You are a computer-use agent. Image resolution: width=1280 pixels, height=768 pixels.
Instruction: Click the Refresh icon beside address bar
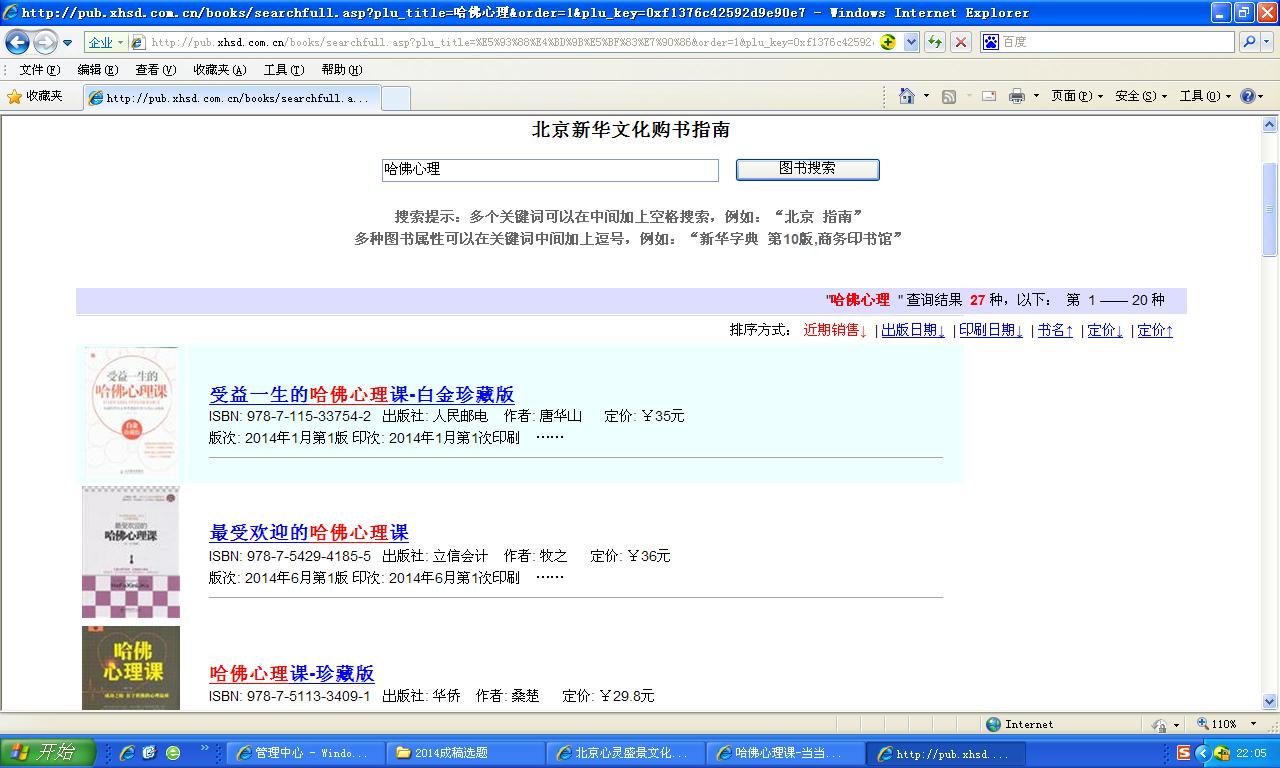point(935,42)
